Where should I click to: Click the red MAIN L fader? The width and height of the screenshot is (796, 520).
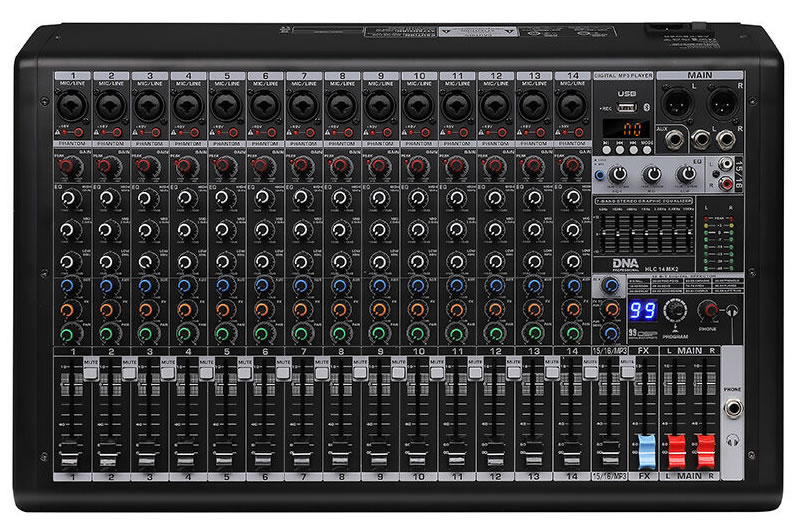pyautogui.click(x=676, y=451)
